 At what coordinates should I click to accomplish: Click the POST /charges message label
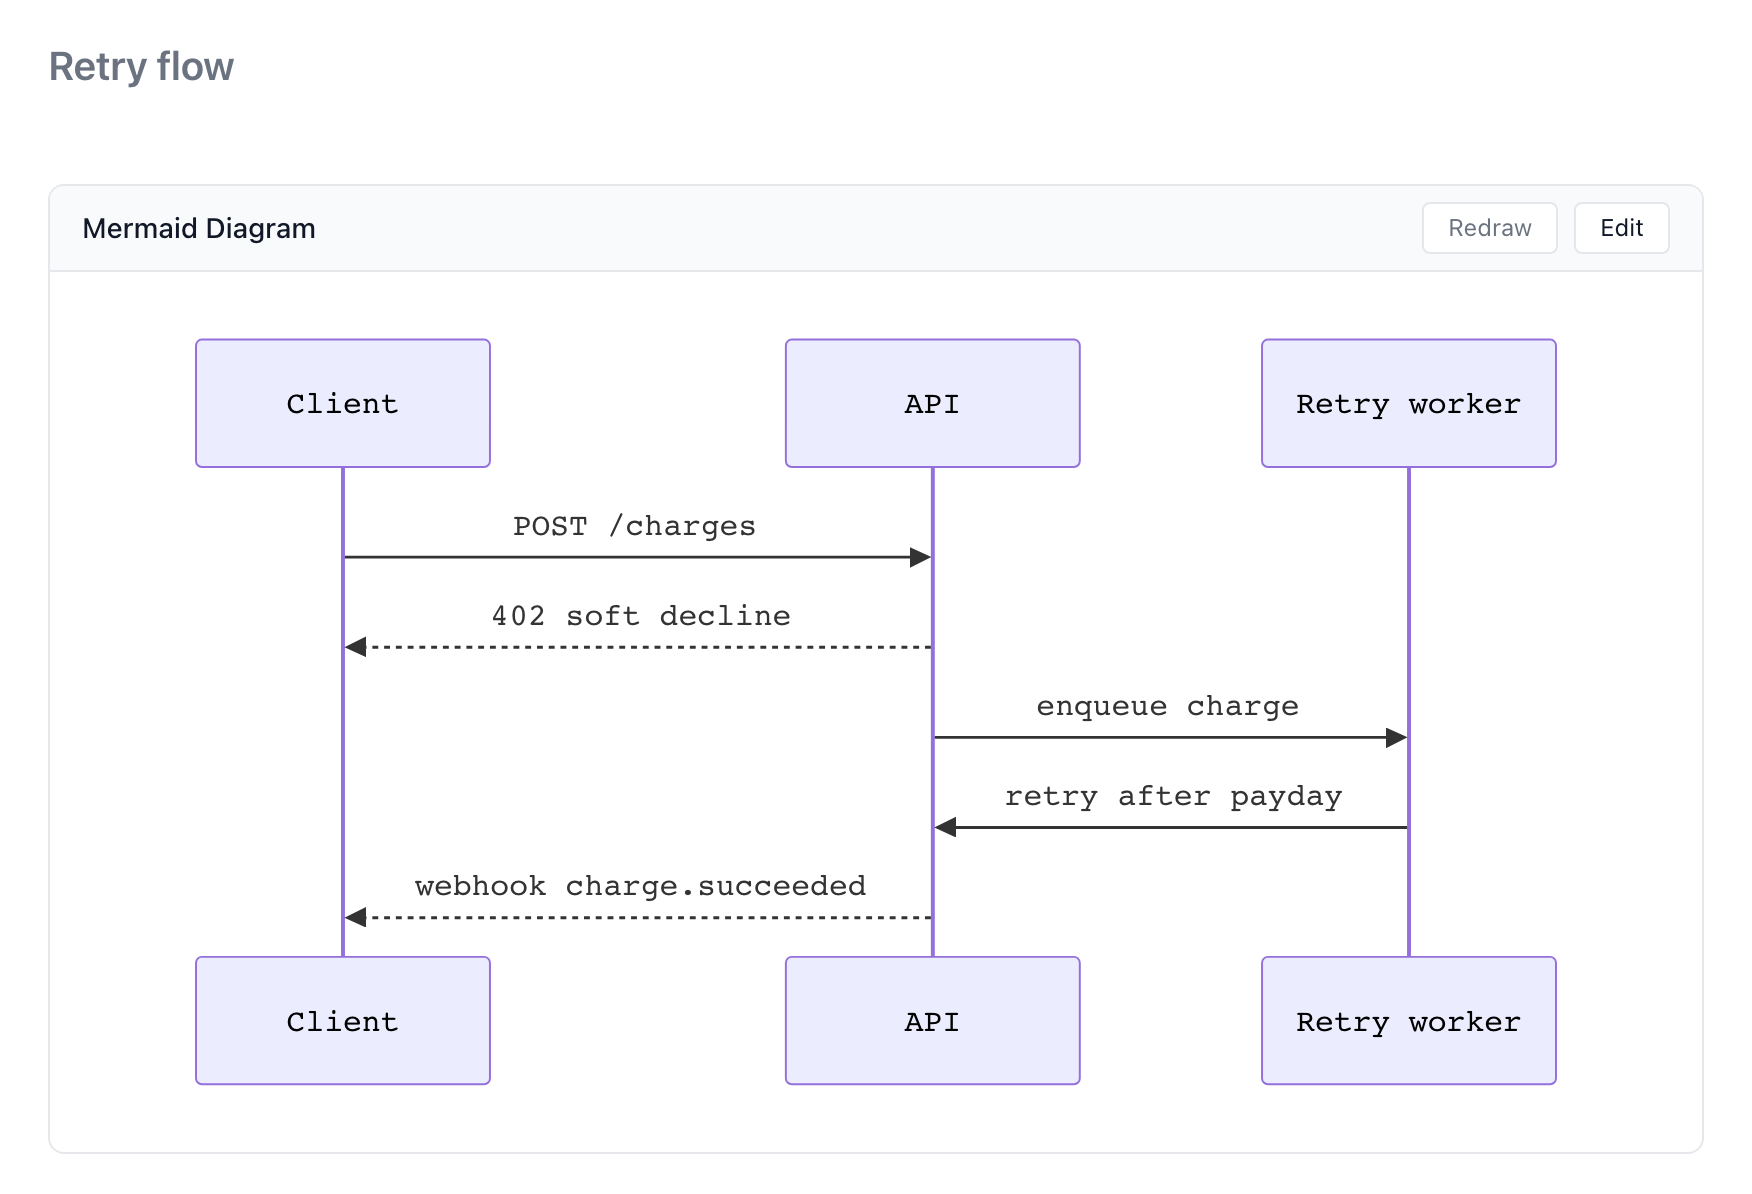click(x=634, y=526)
